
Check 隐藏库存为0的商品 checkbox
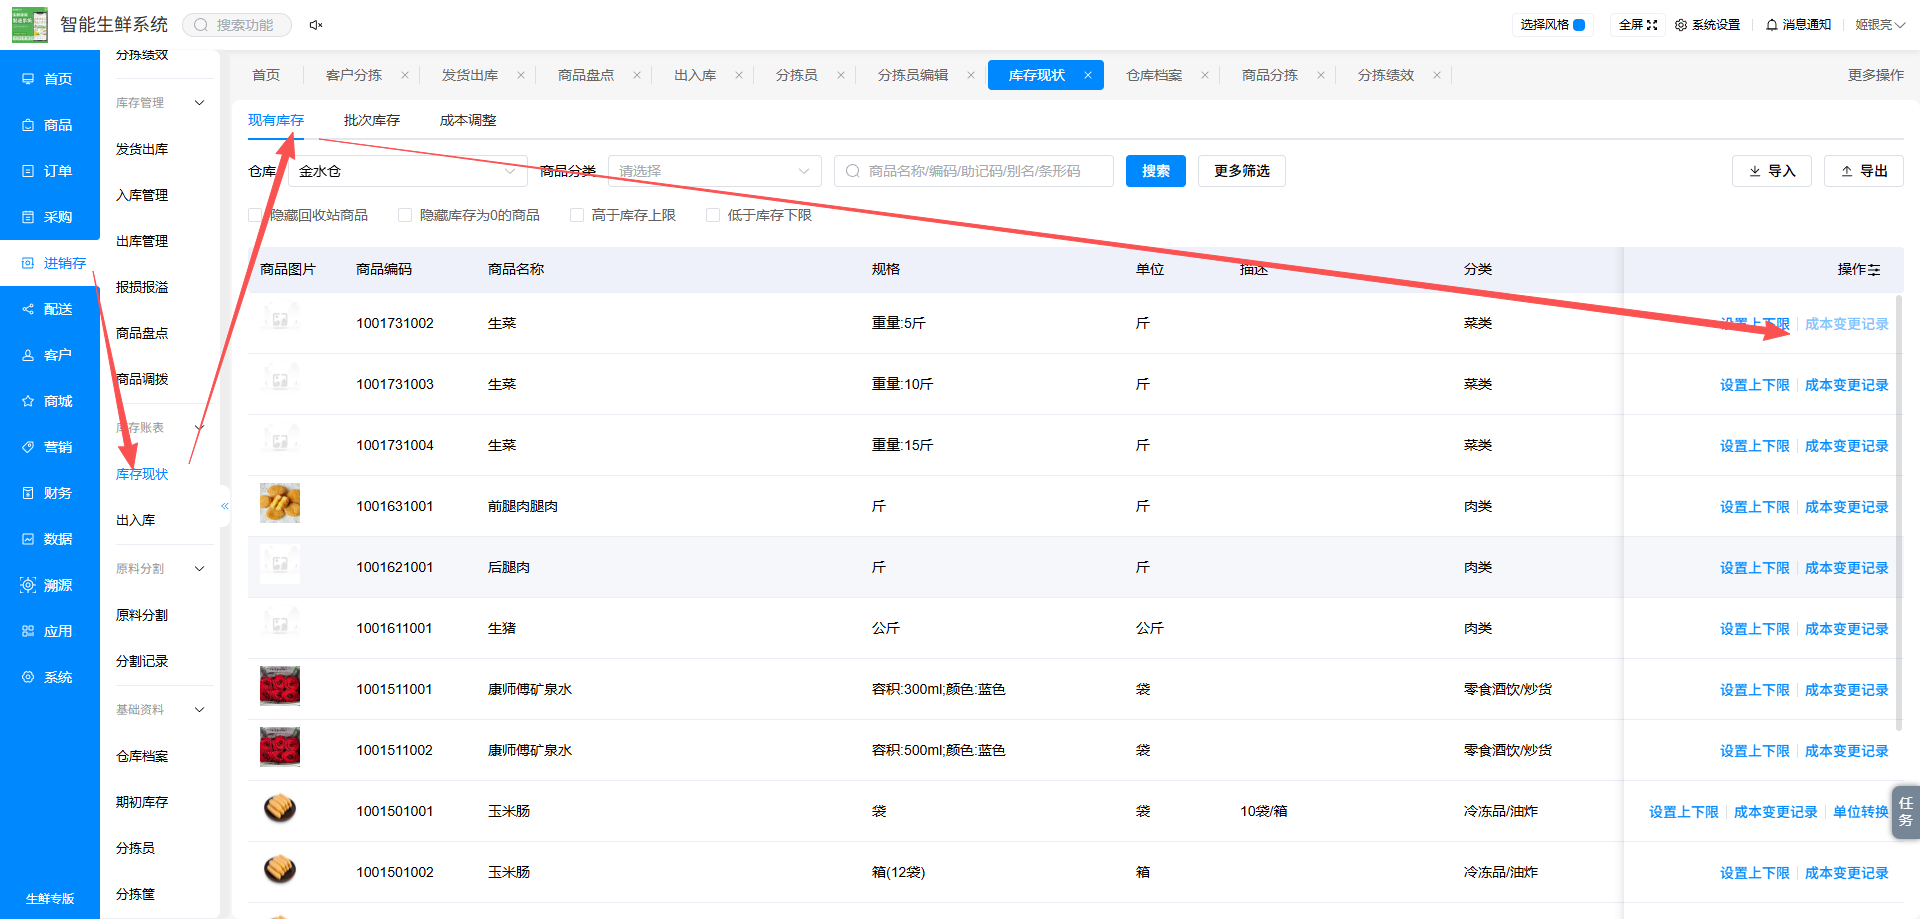click(405, 215)
